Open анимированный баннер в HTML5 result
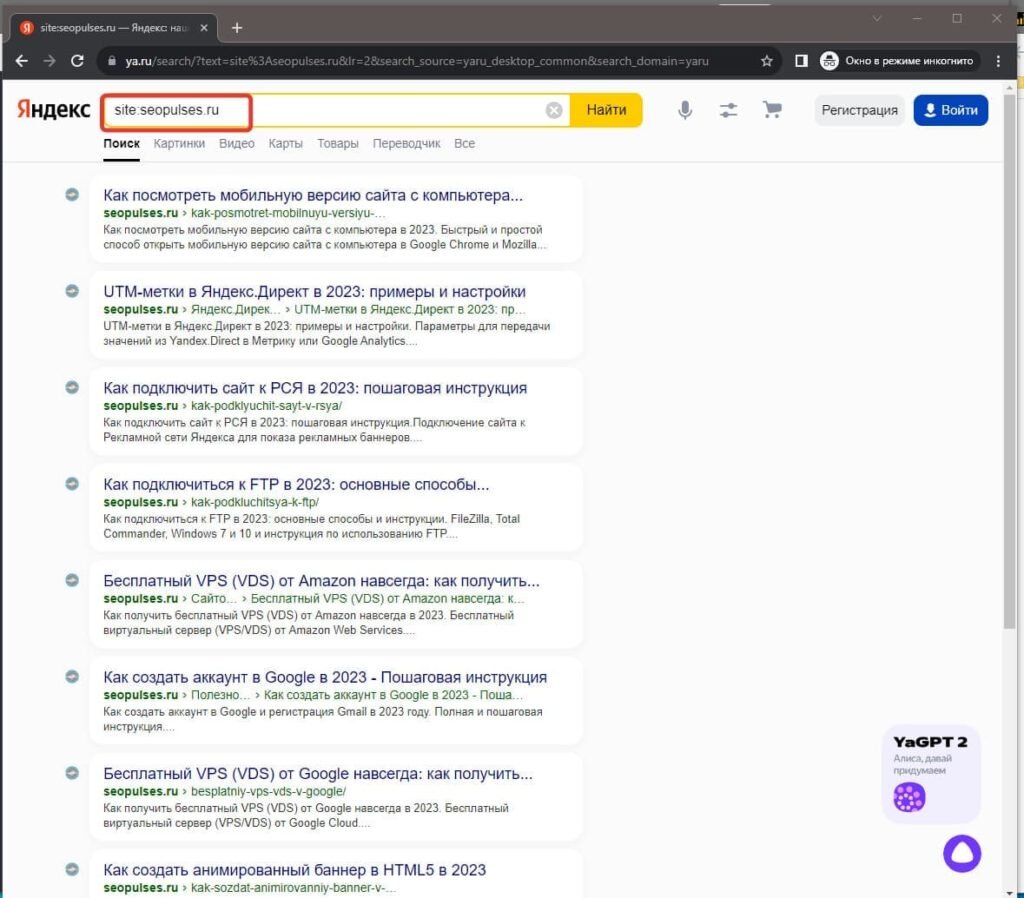 point(295,870)
